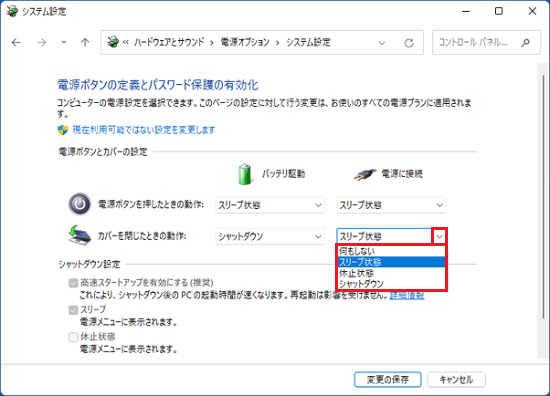This screenshot has width=550, height=396.
Task: Click the 電源に接続 column label
Action: pos(402,174)
